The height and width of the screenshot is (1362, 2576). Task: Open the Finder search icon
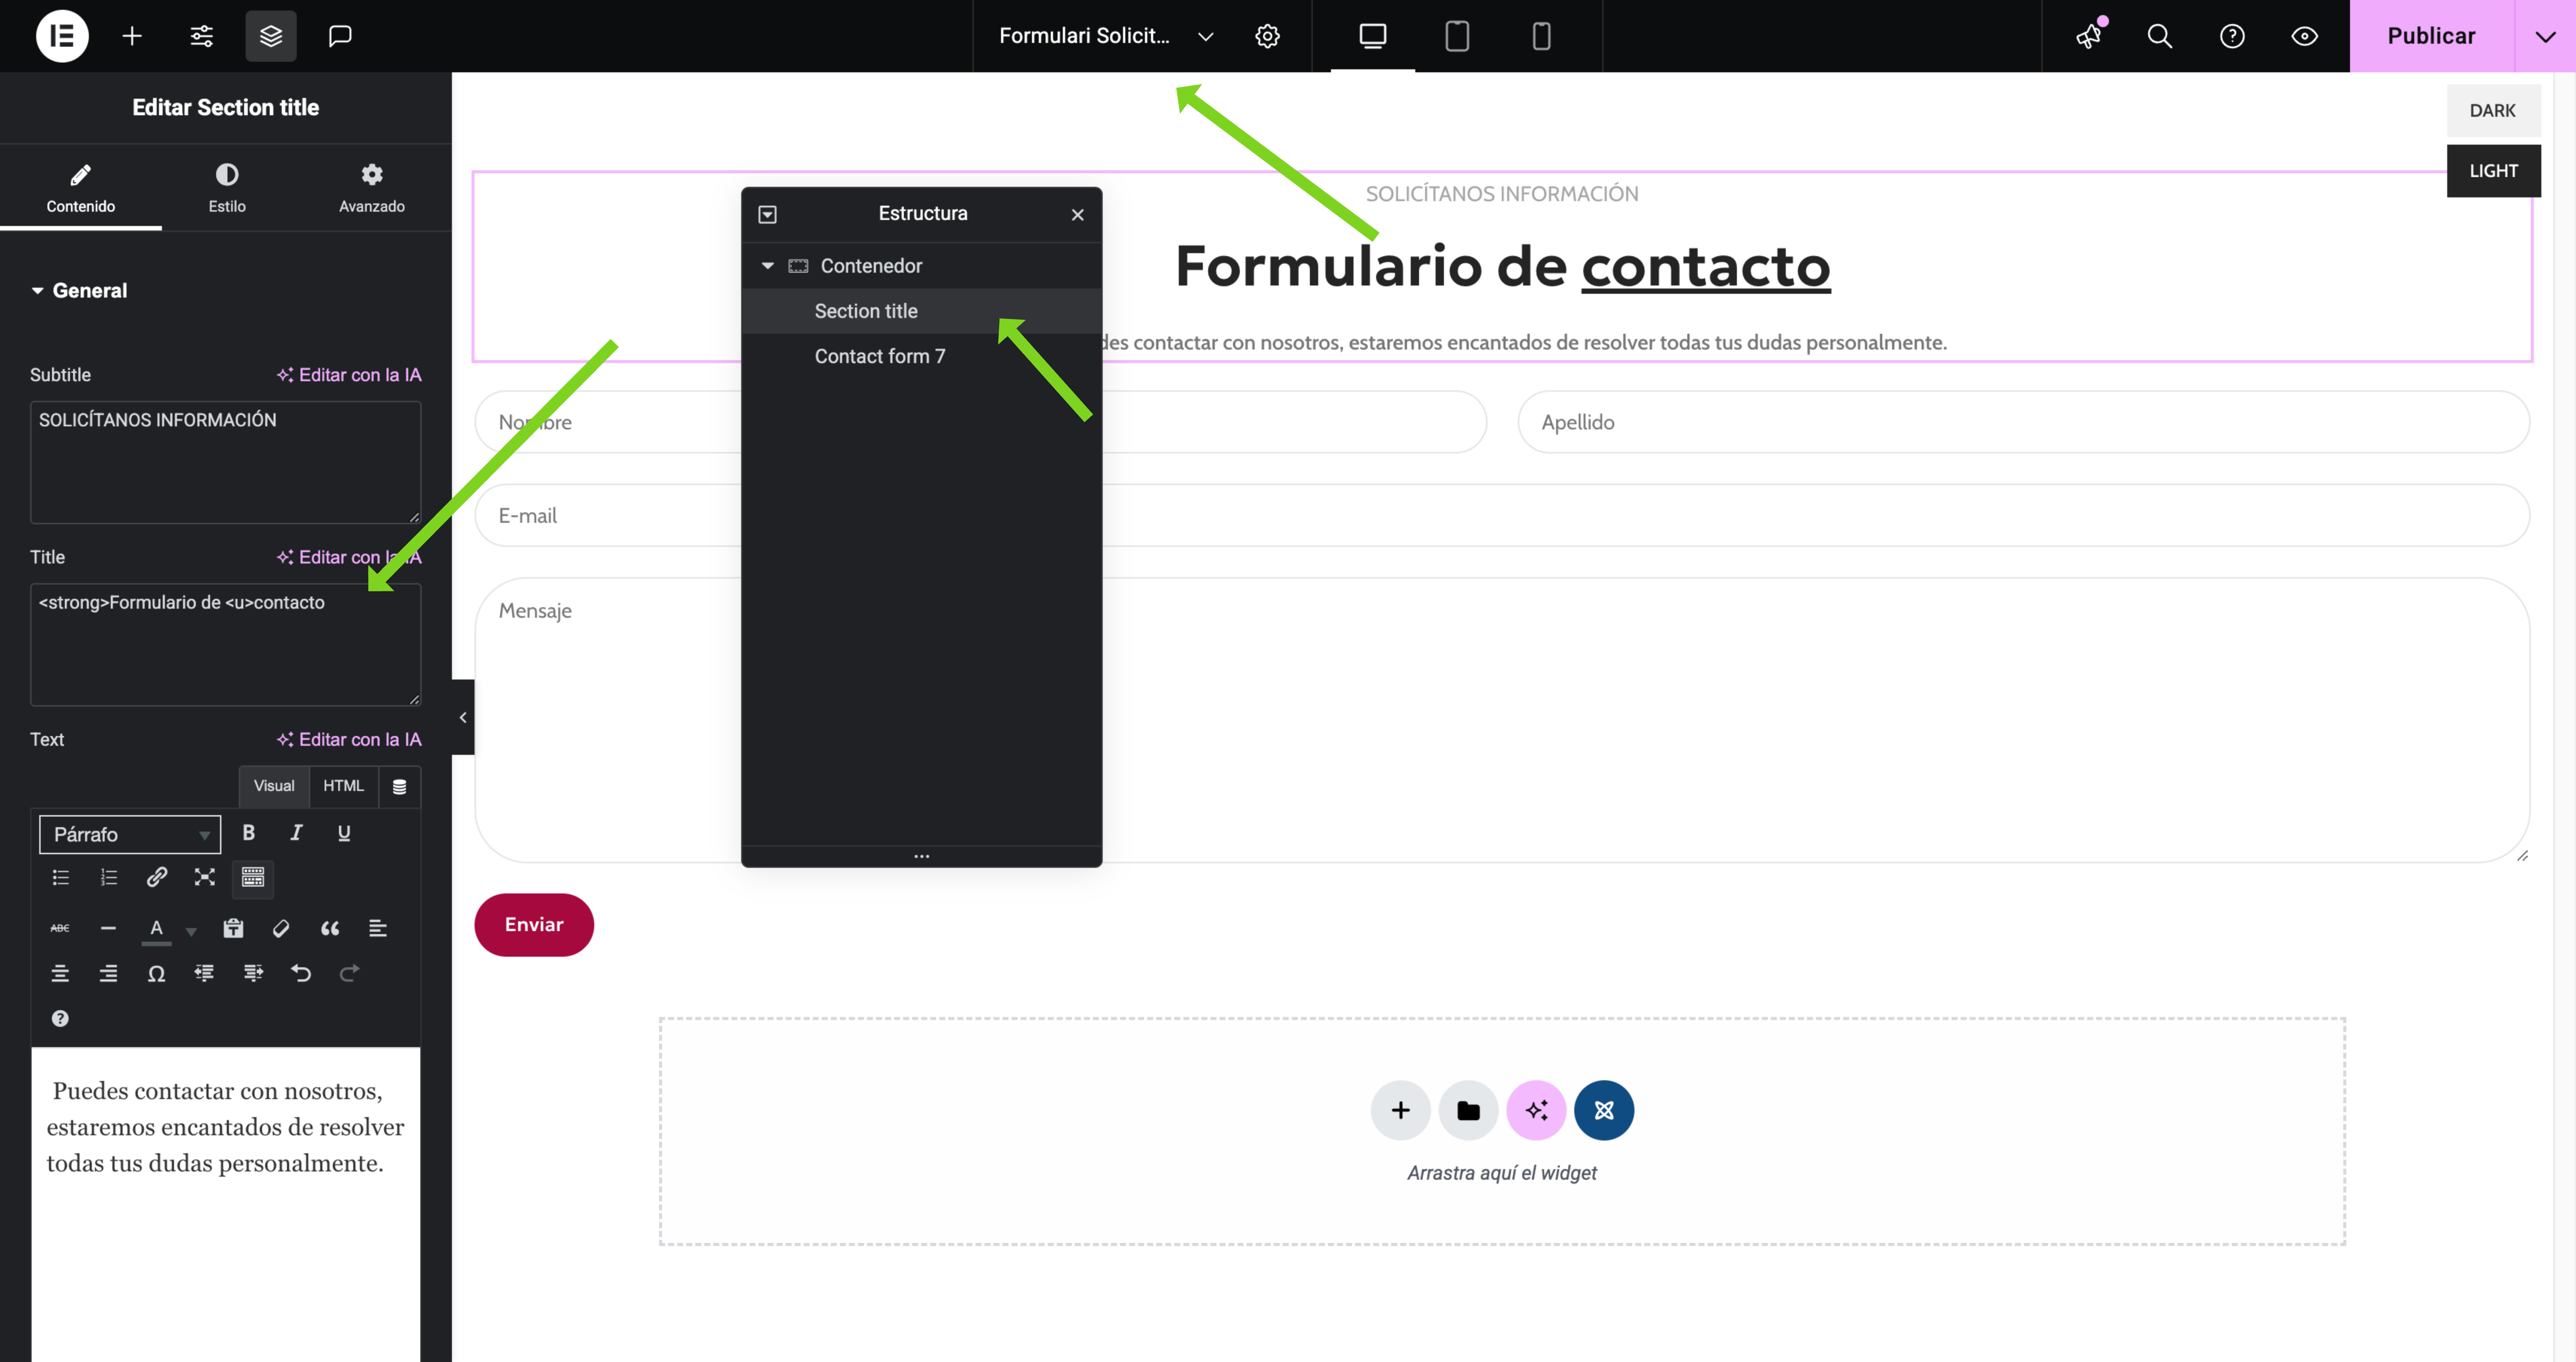(x=2160, y=36)
